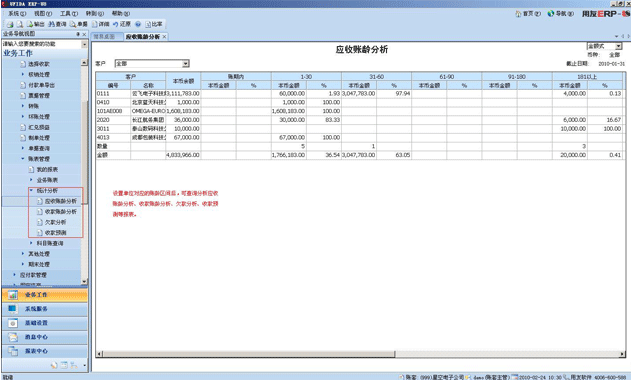Click the 首页 home button at top right

[x=528, y=14]
